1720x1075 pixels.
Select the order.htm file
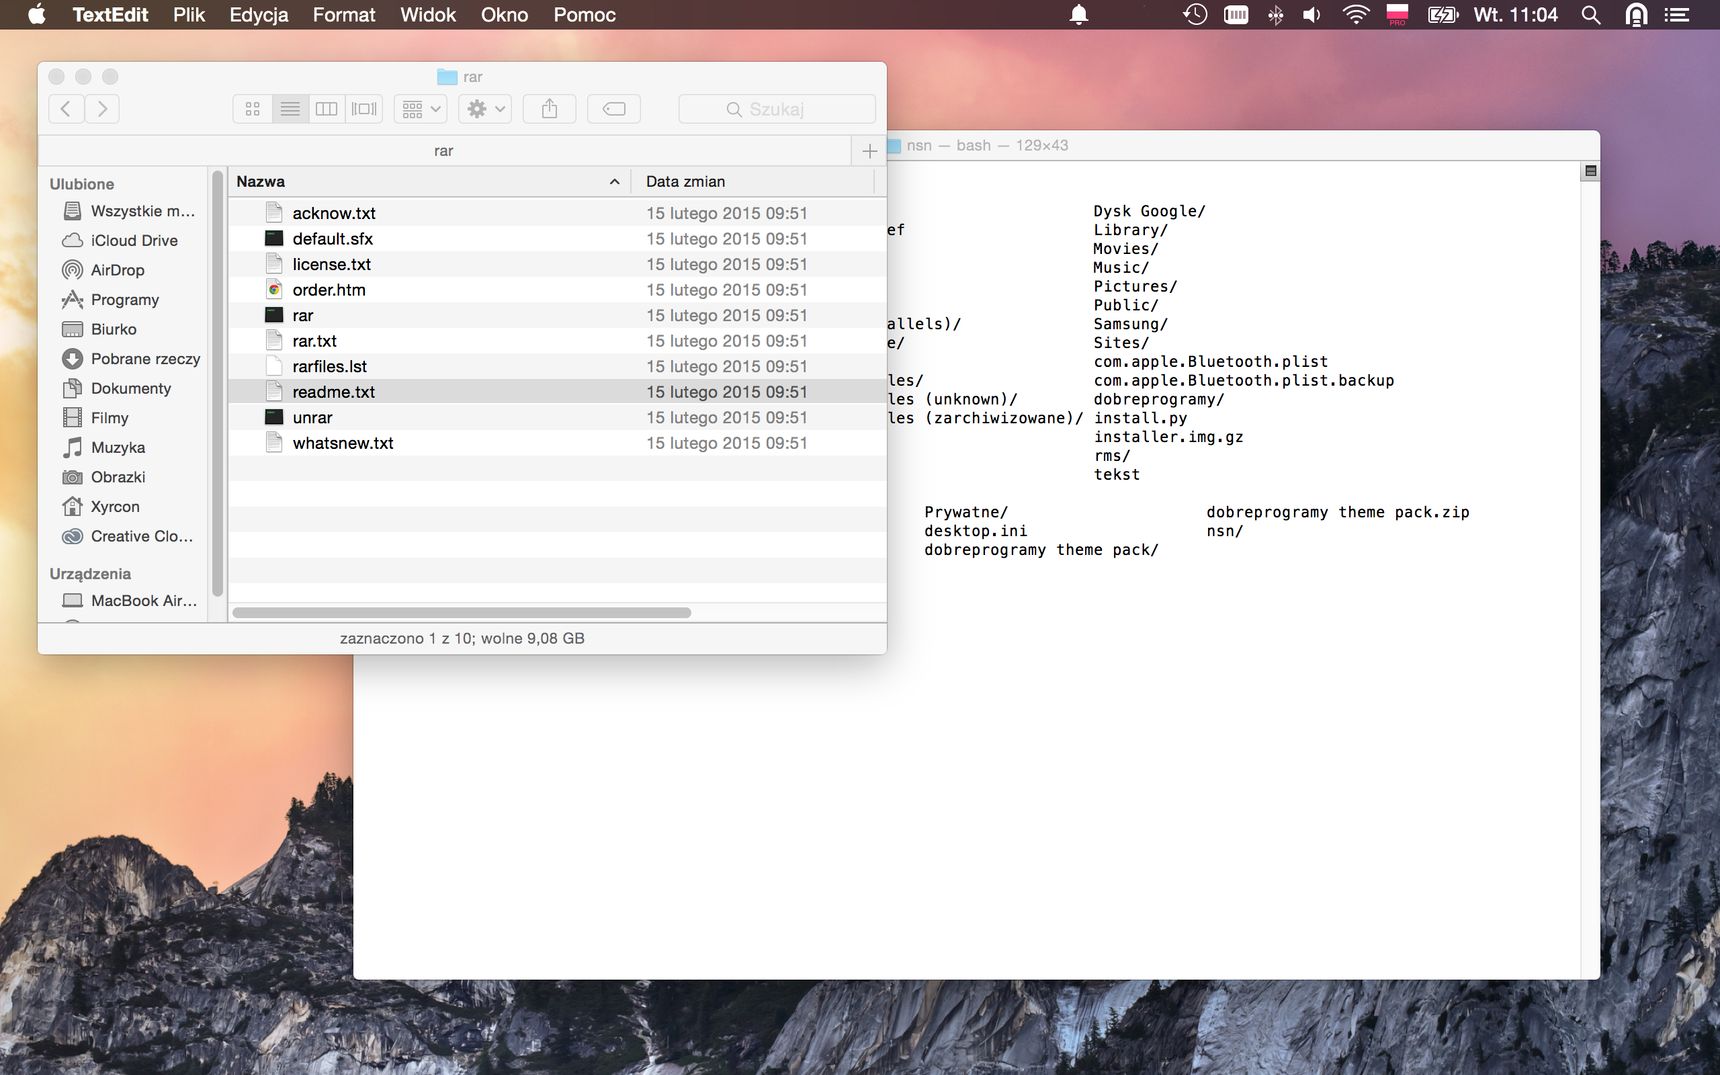[x=557, y=290]
